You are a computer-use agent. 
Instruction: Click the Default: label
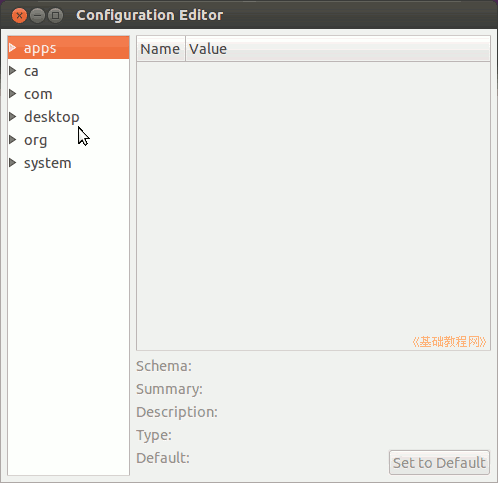pos(163,458)
